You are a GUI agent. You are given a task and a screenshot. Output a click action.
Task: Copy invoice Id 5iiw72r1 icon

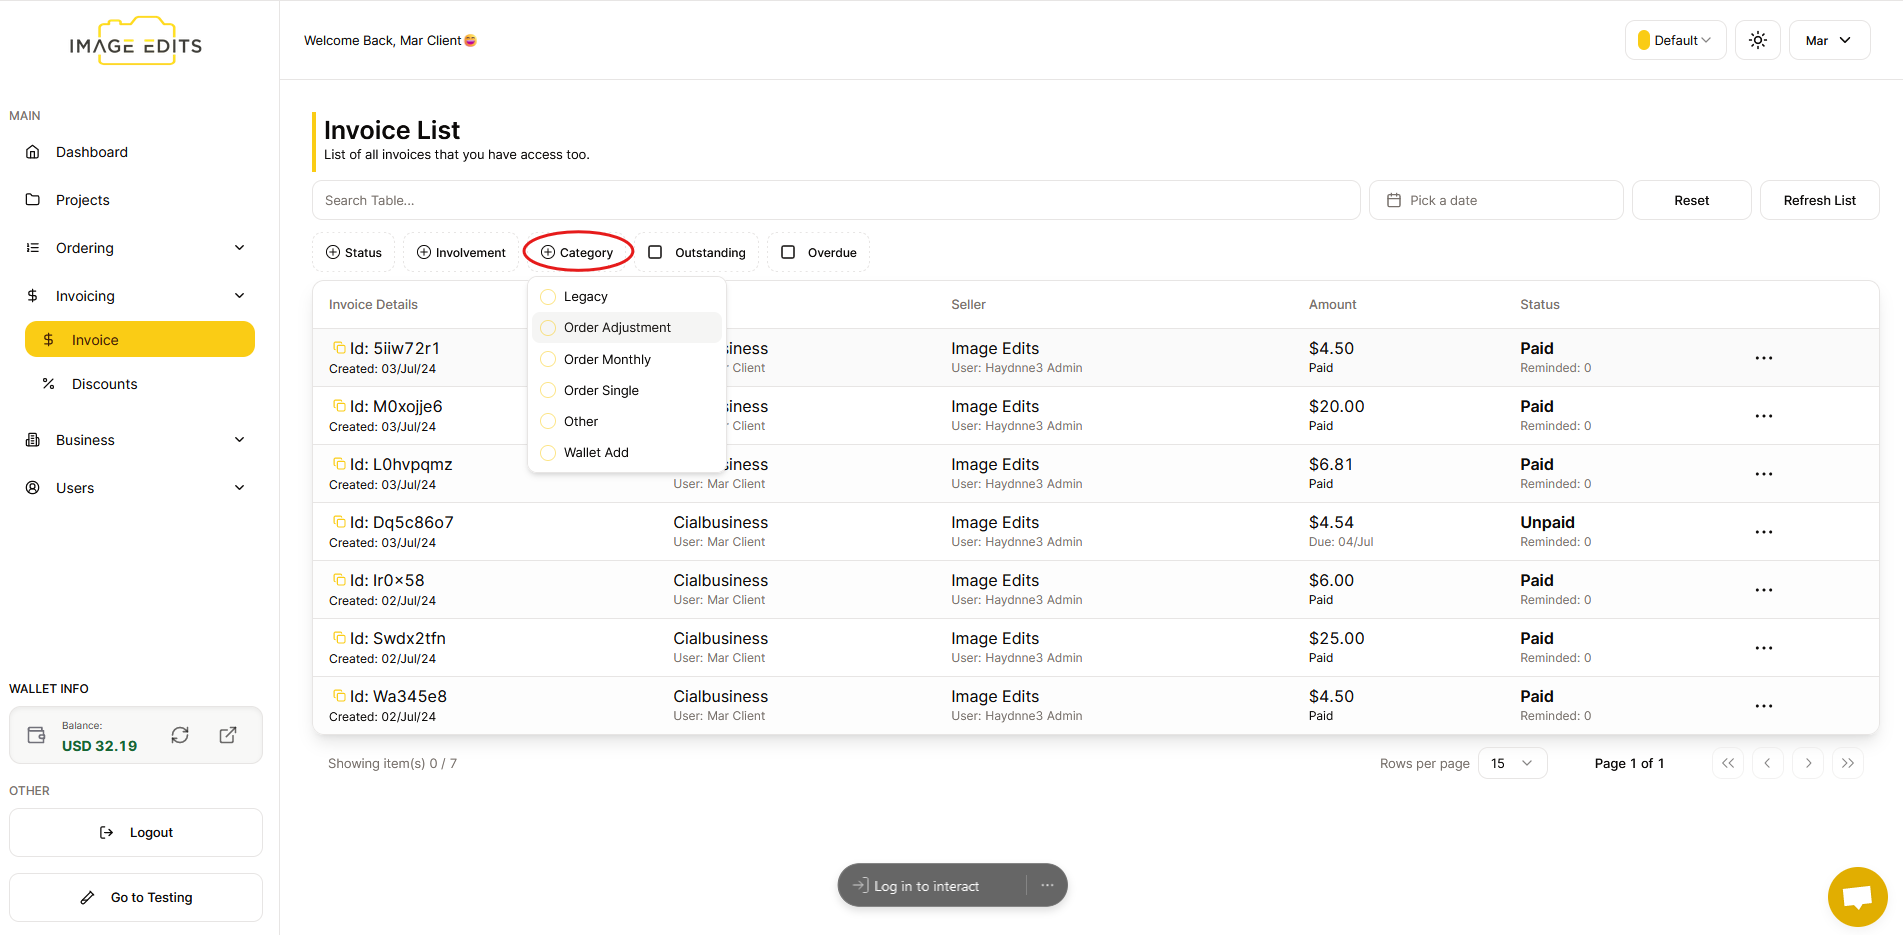click(x=339, y=348)
